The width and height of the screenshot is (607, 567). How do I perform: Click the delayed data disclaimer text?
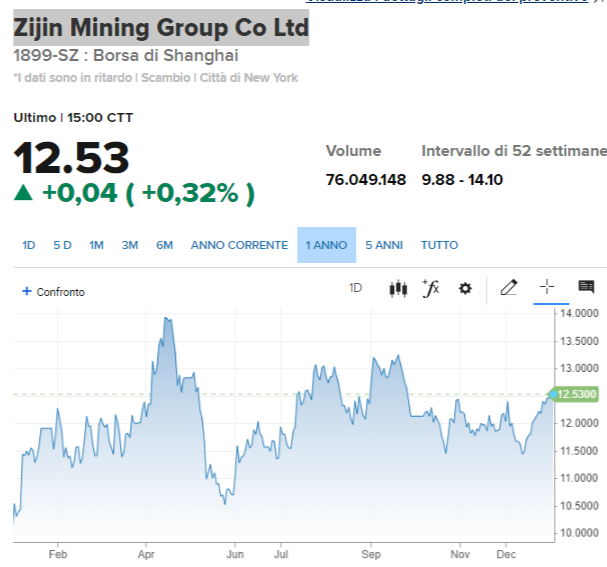tap(156, 78)
